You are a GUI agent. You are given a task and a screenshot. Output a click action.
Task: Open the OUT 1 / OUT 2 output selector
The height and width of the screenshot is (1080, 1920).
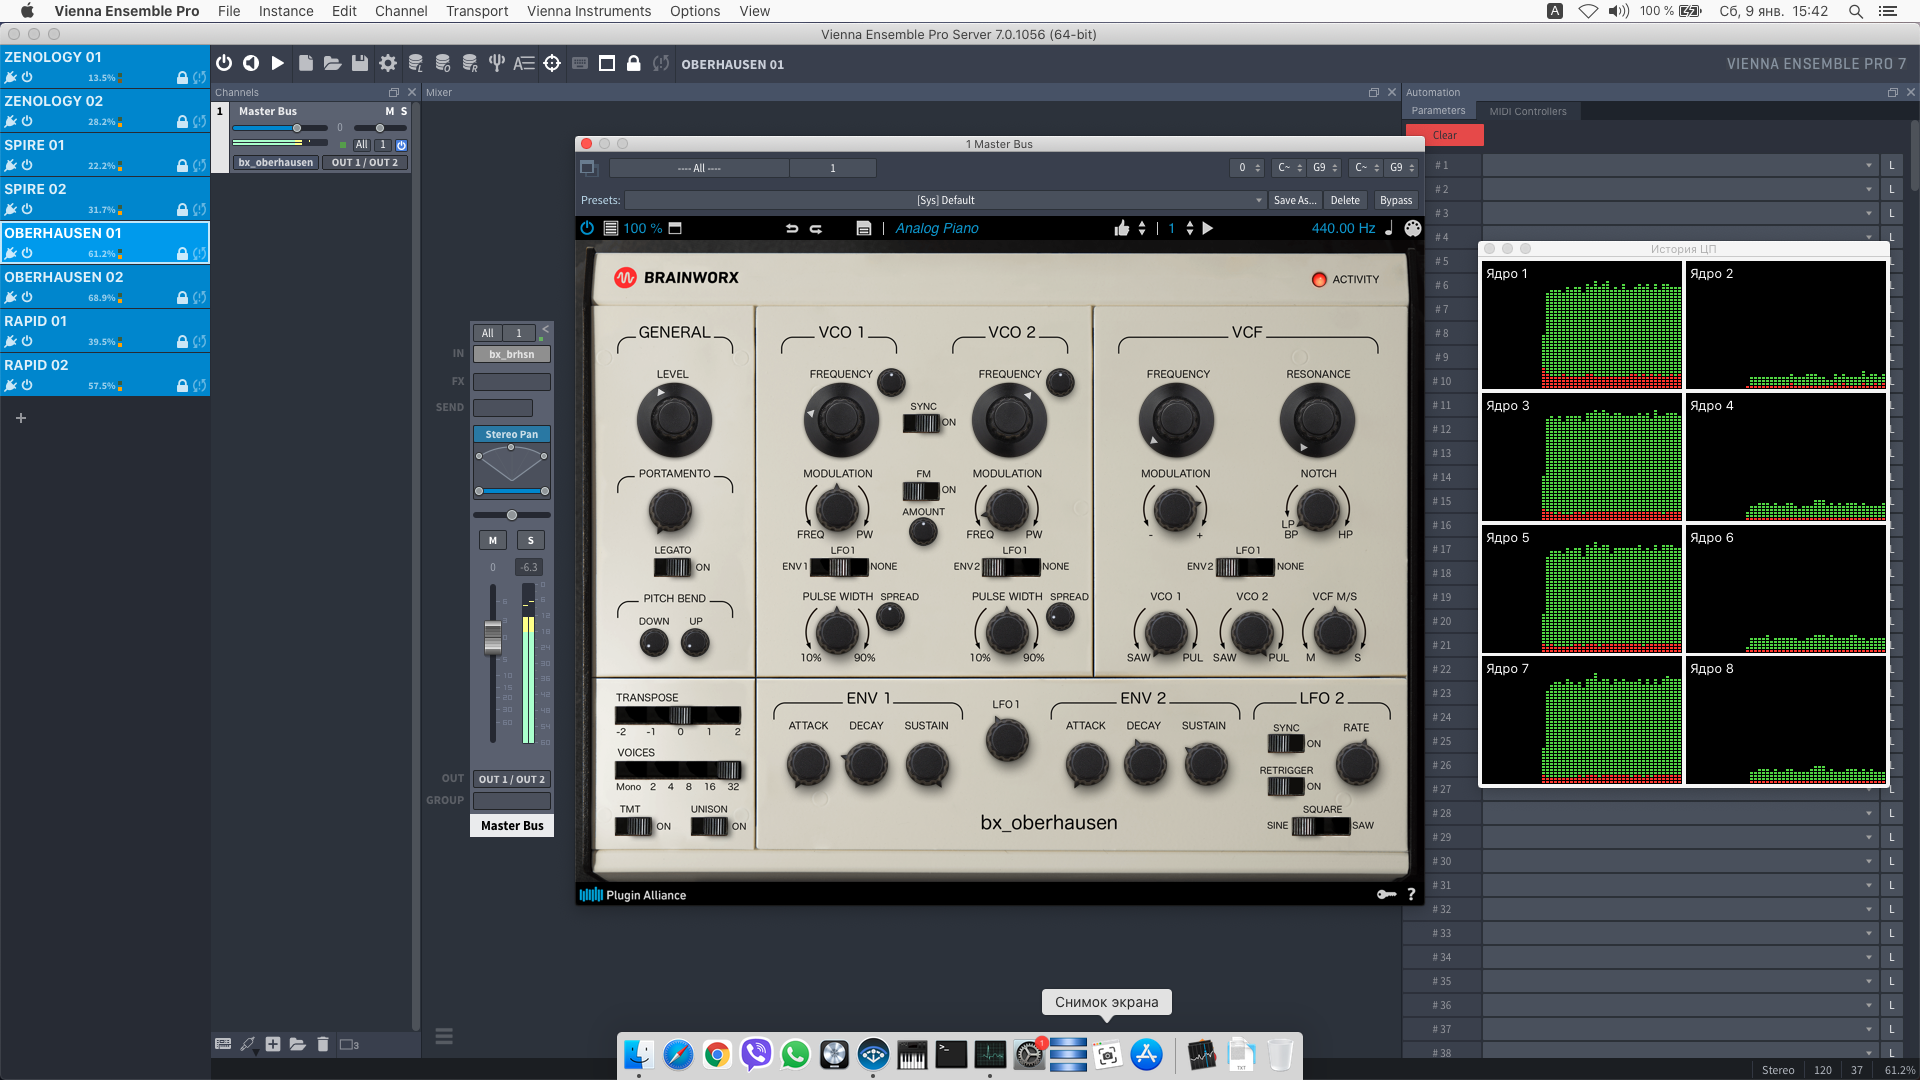(511, 779)
